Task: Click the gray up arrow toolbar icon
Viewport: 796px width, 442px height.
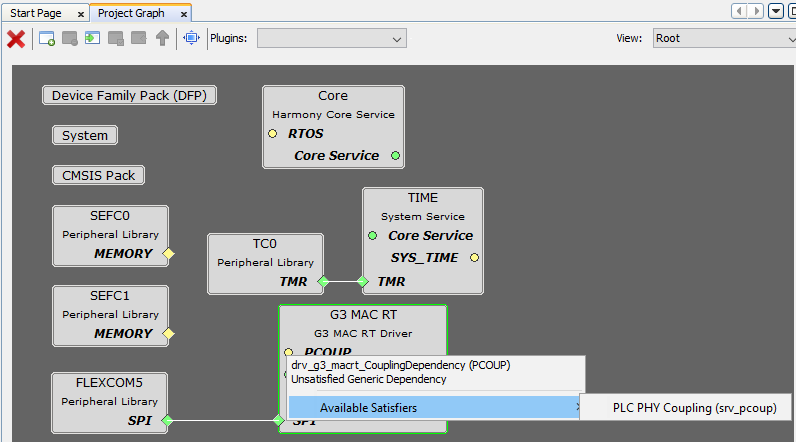Action: click(162, 38)
